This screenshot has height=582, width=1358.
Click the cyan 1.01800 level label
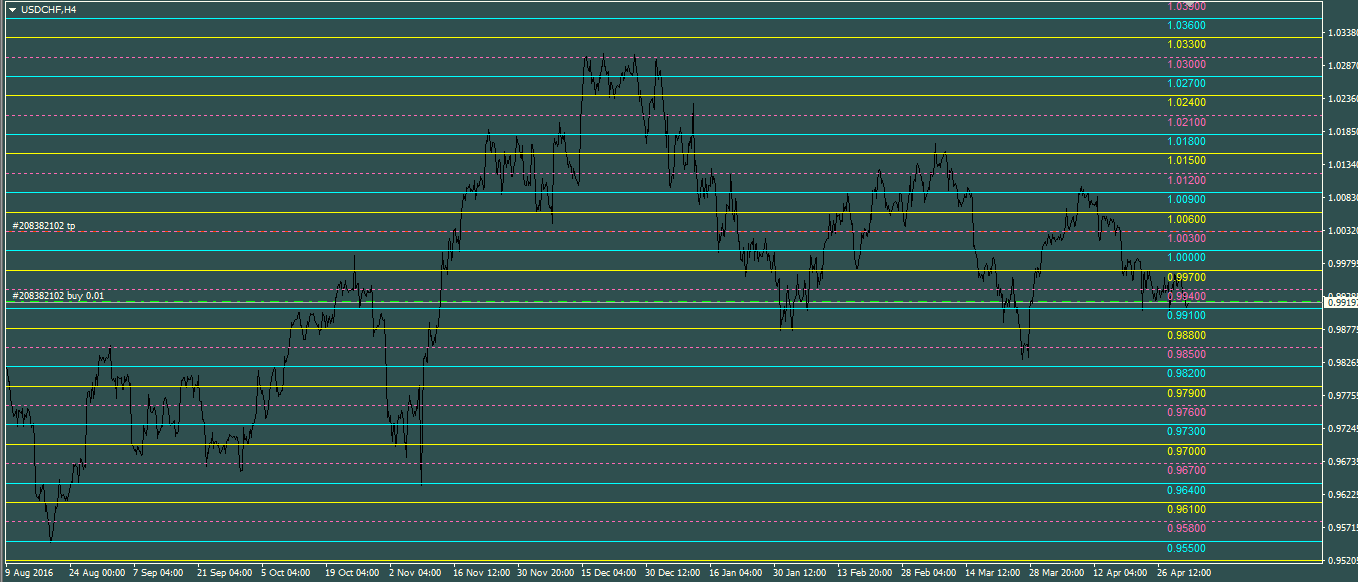(x=1185, y=141)
